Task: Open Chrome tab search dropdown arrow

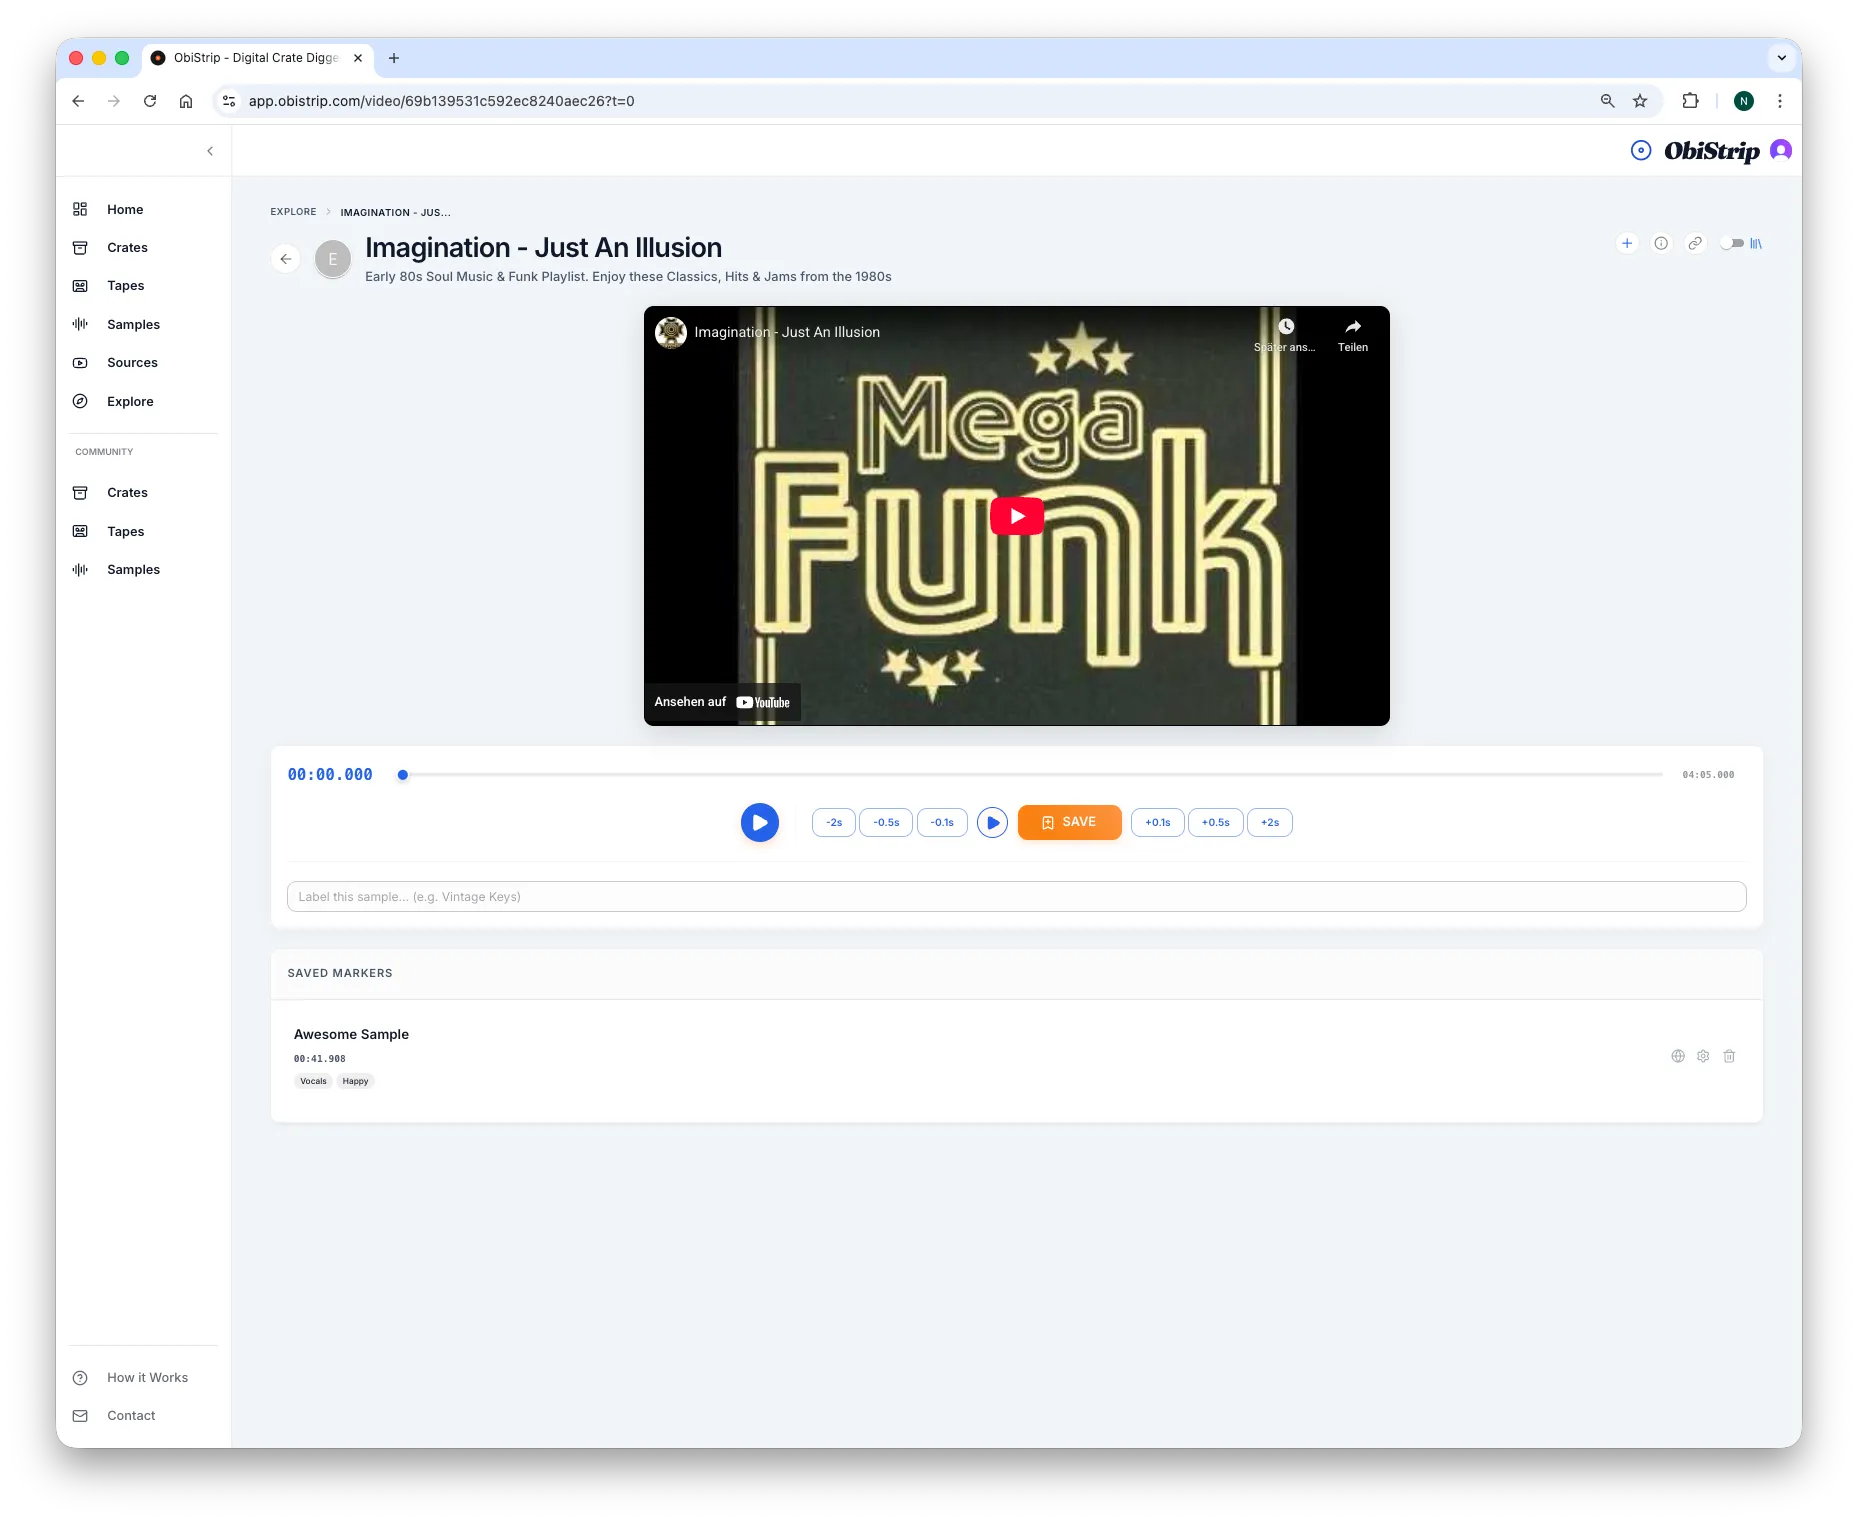Action: (x=1781, y=58)
